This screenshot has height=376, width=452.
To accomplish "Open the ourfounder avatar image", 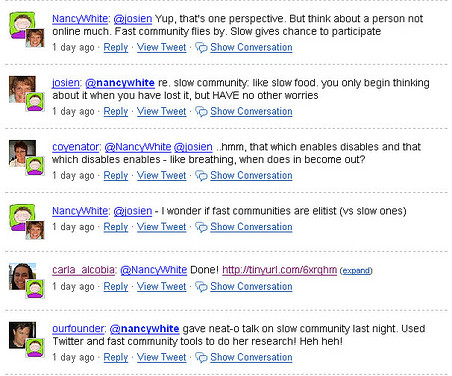I will tap(22, 335).
